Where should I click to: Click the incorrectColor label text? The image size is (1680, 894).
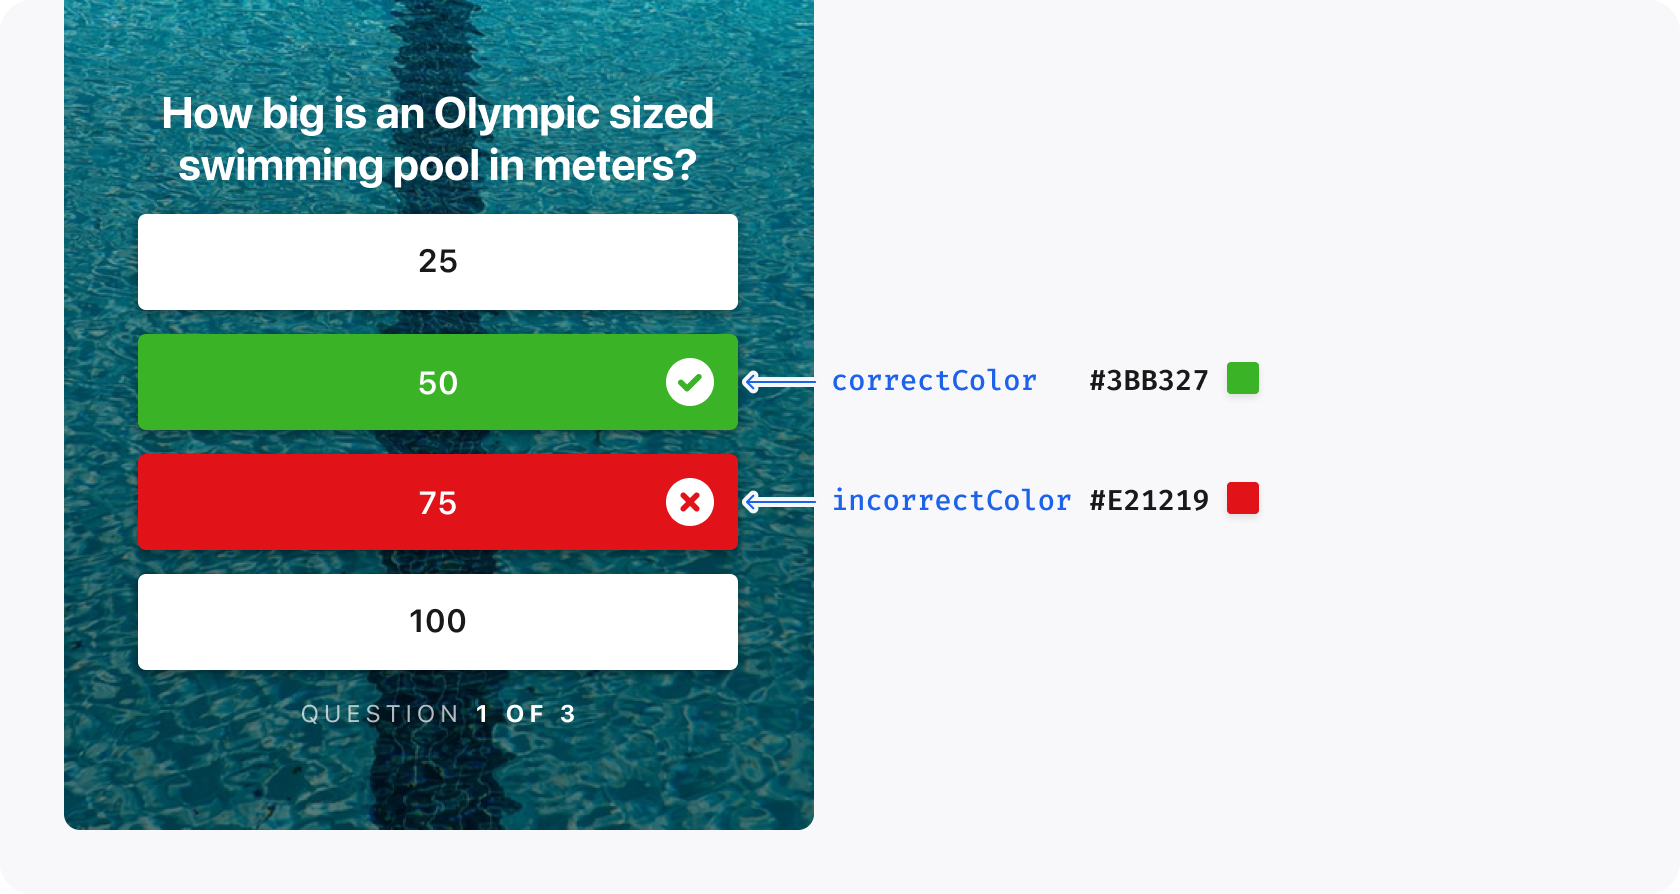coord(953,501)
